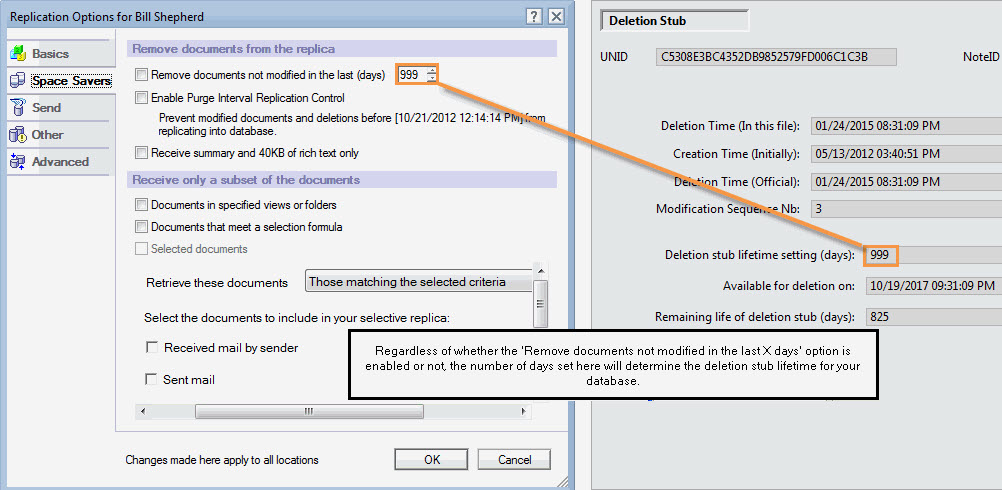Click the Send tab icon
This screenshot has height=490, width=1002.
[18, 108]
